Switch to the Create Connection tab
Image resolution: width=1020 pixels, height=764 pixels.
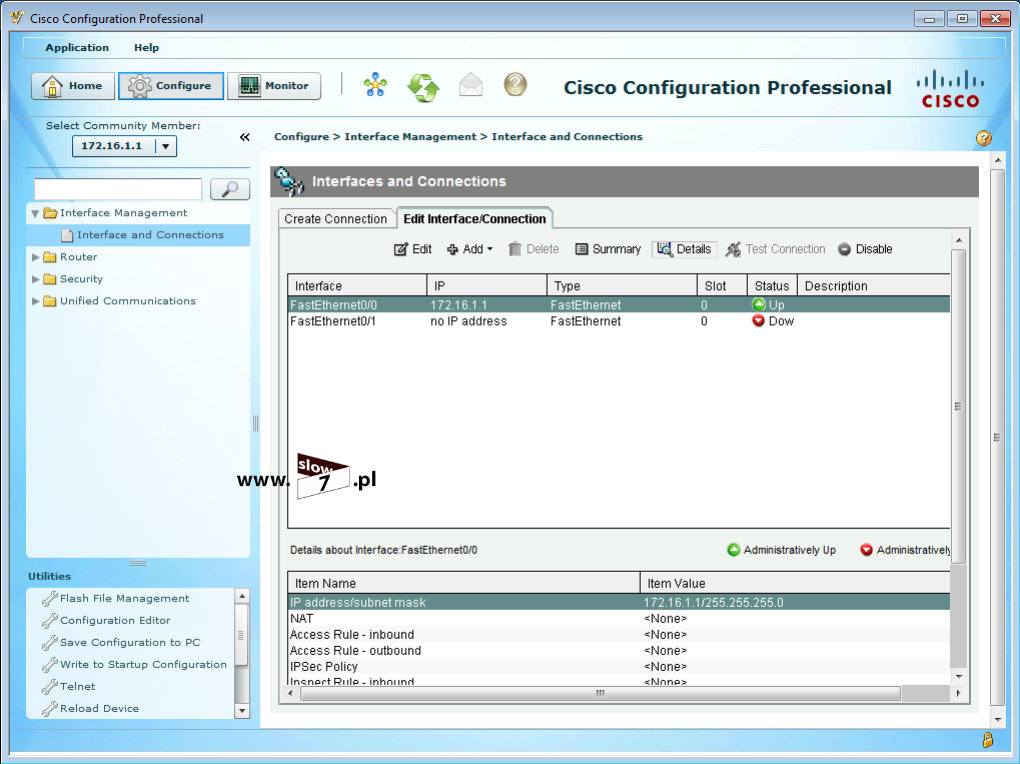336,219
